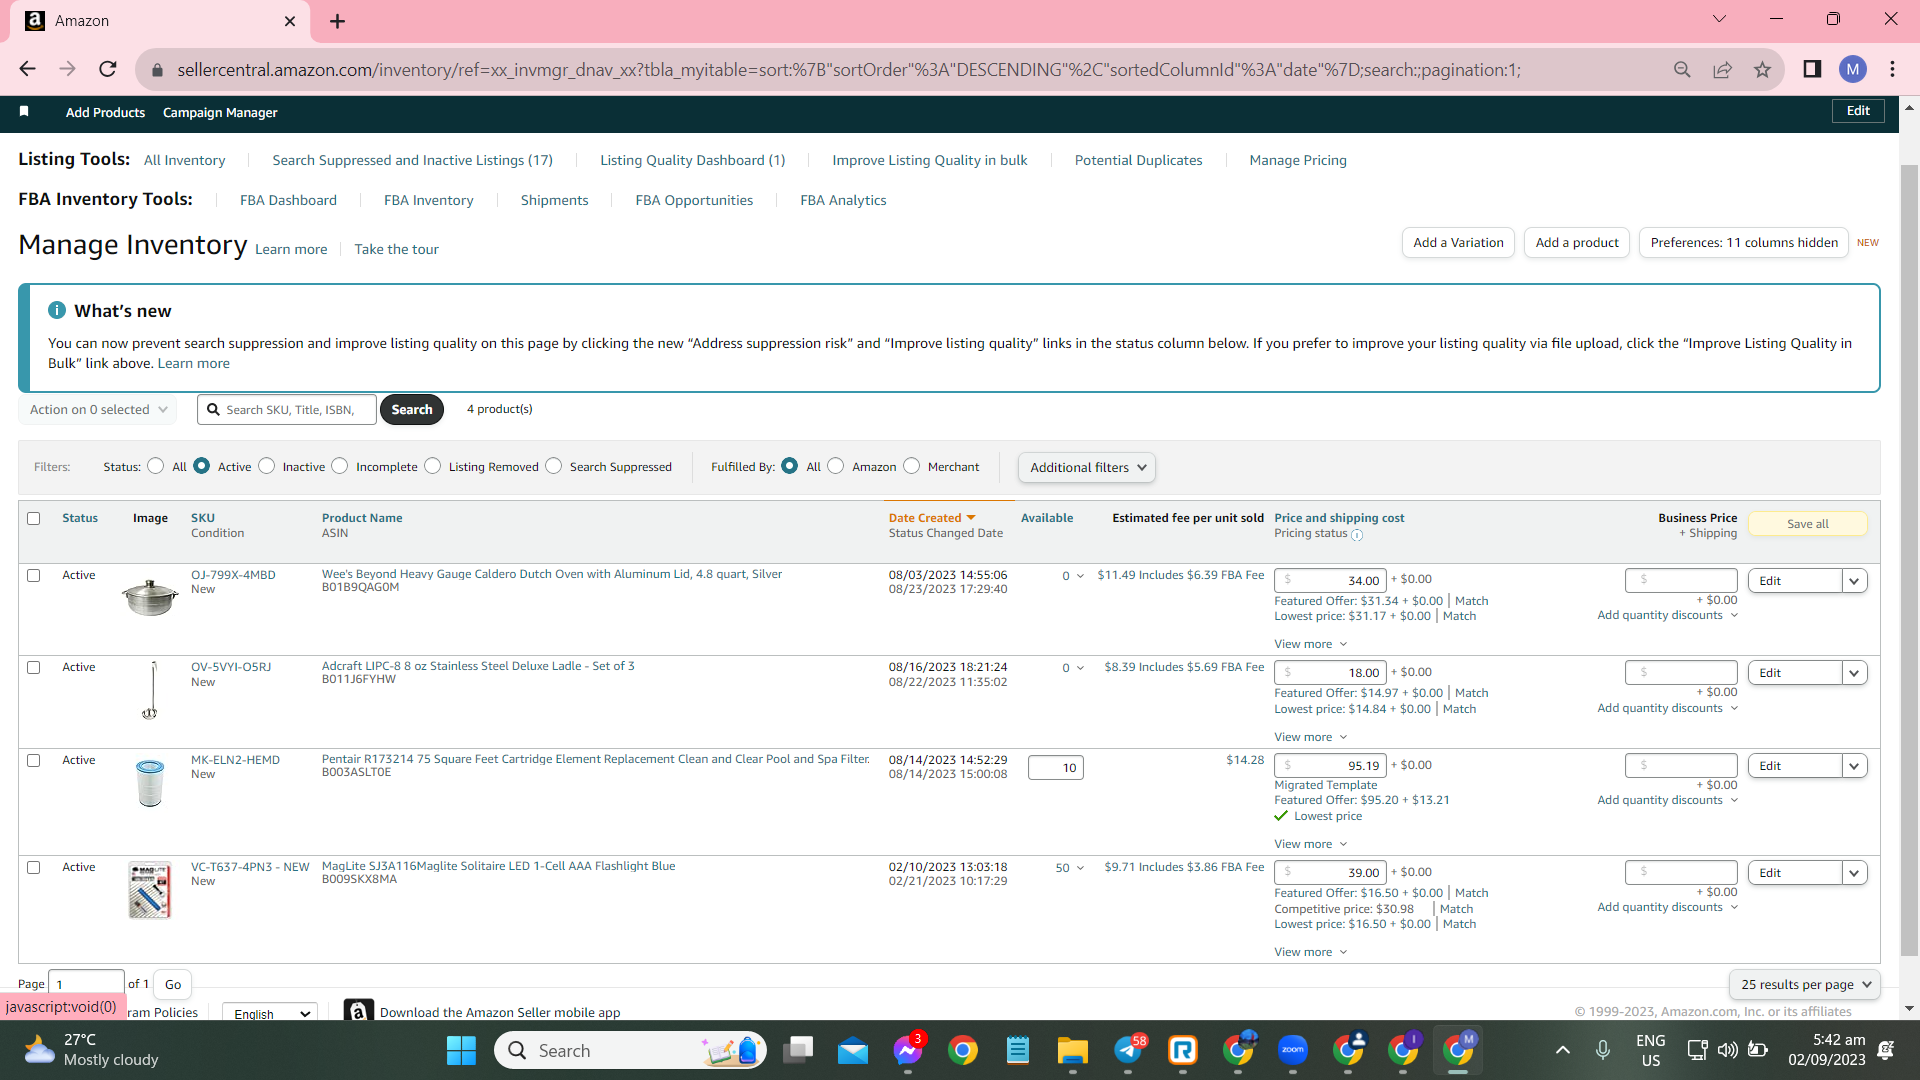Click the Add a product button
Viewport: 1920px width, 1080px height.
pos(1577,242)
